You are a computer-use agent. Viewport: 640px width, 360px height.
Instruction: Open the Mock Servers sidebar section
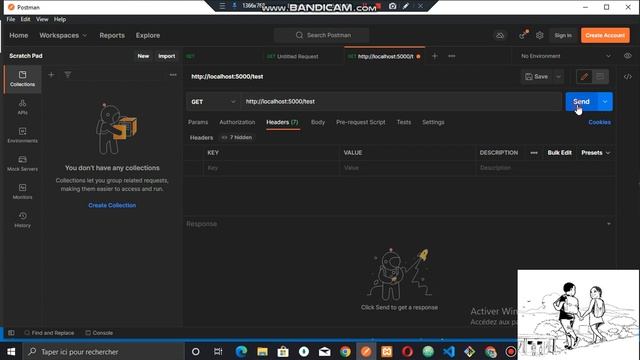click(22, 163)
